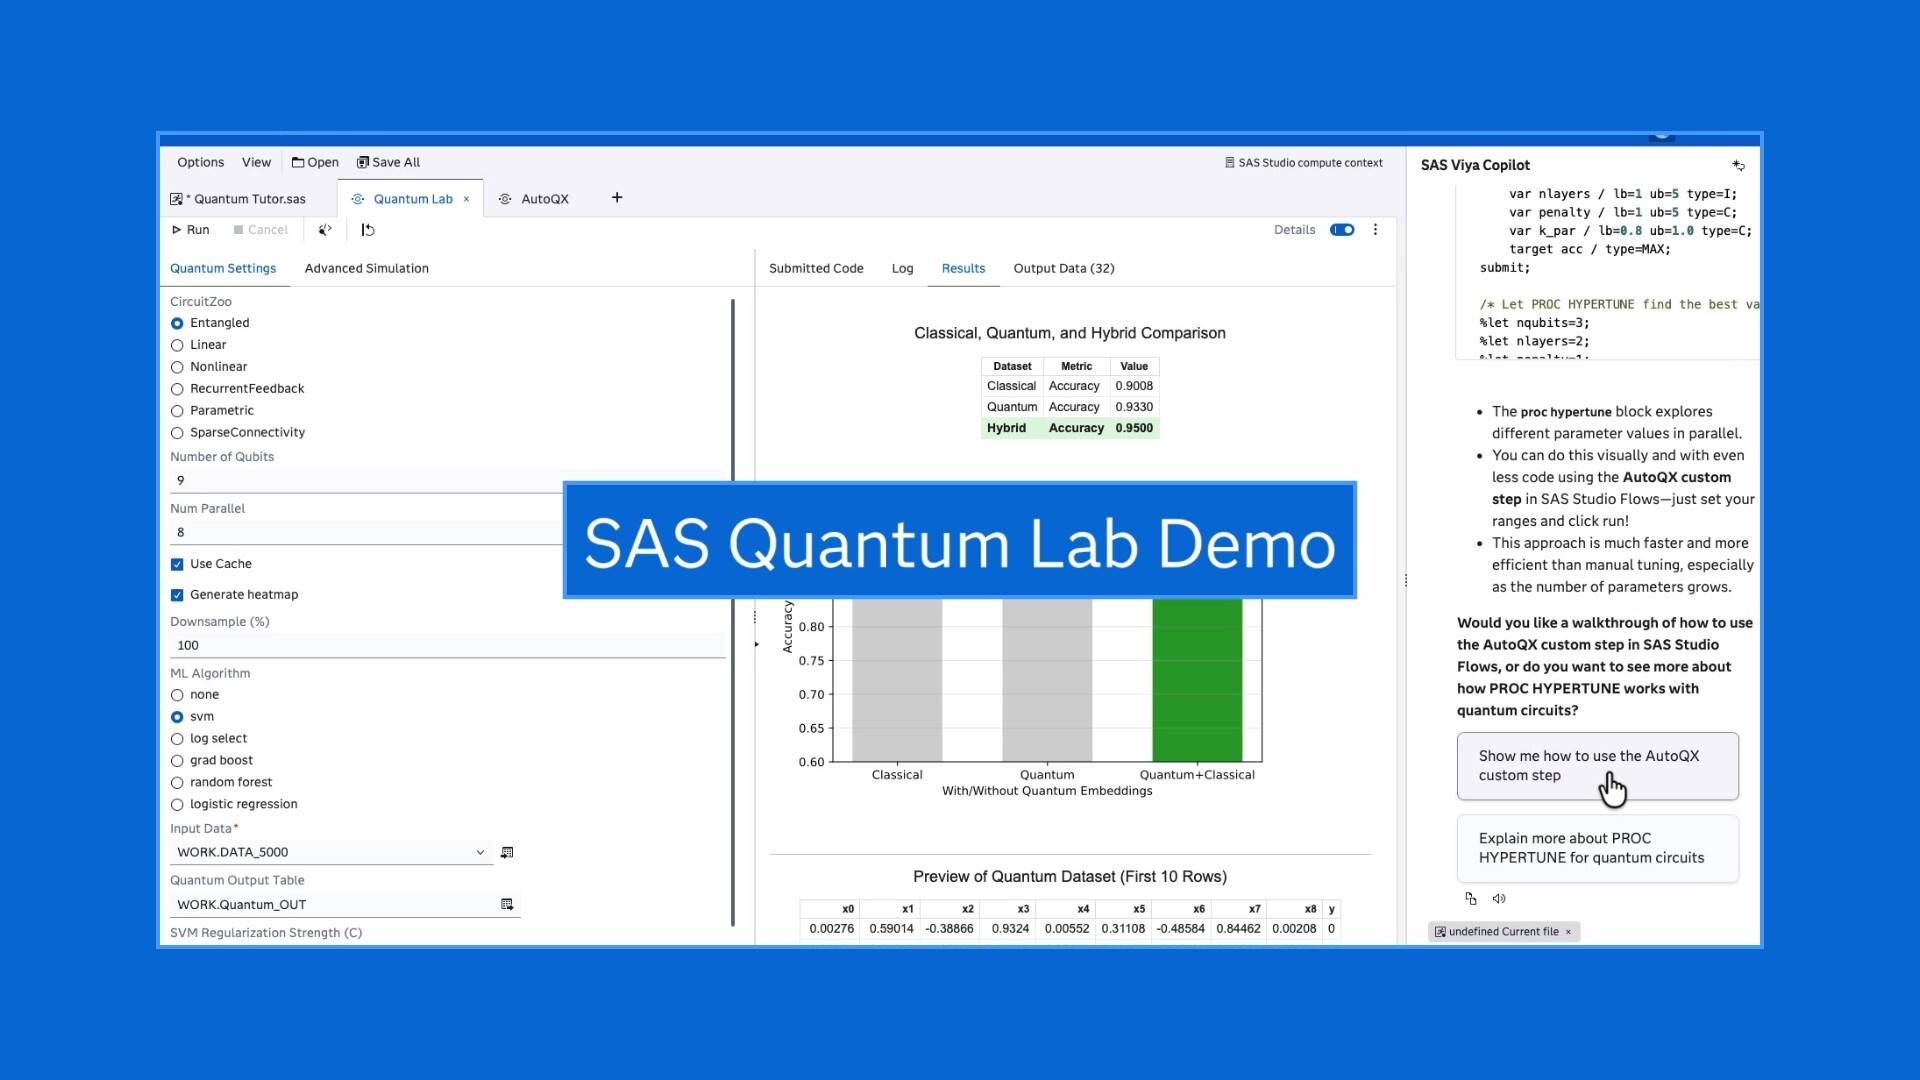The height and width of the screenshot is (1080, 1920).
Task: Click the SAS Studio compute context indicator
Action: coord(1304,163)
